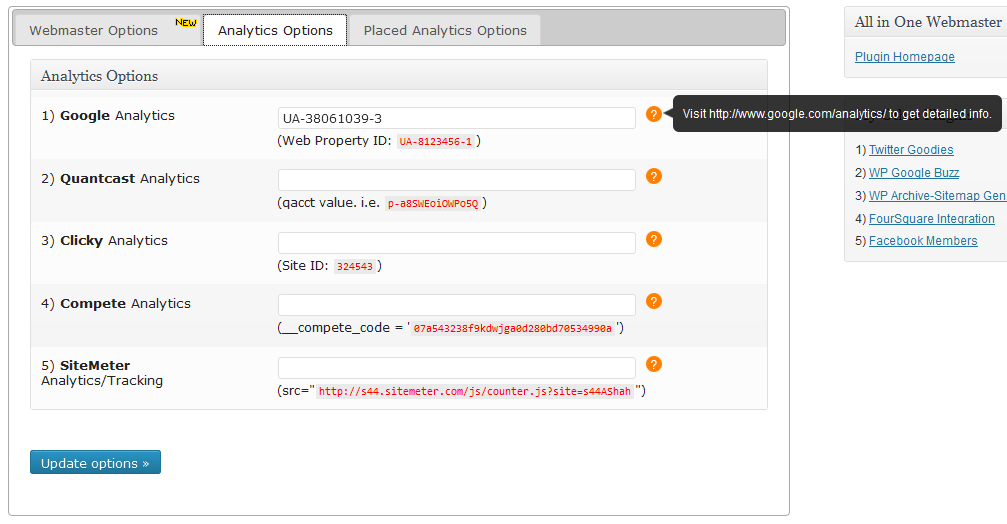Click the Update options button
The width and height of the screenshot is (1007, 524).
click(x=95, y=462)
